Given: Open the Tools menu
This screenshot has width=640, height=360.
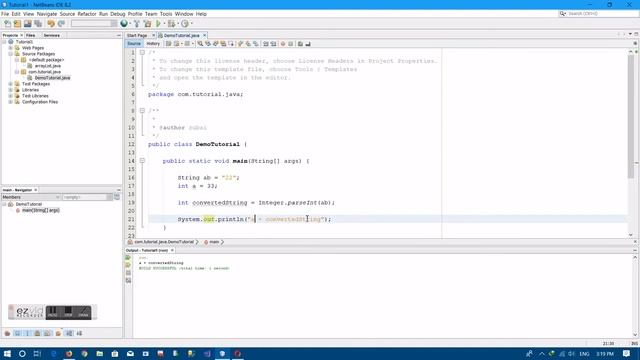Looking at the screenshot, I should [x=166, y=14].
